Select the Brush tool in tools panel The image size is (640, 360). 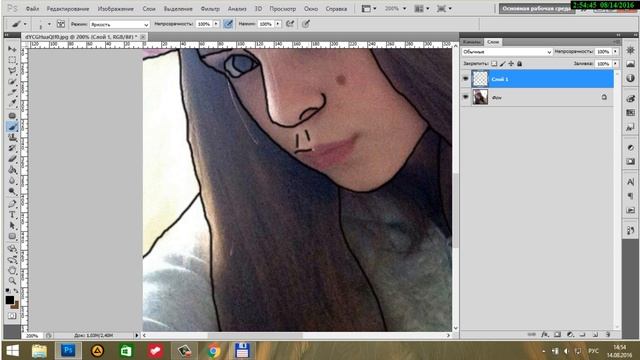[12, 127]
